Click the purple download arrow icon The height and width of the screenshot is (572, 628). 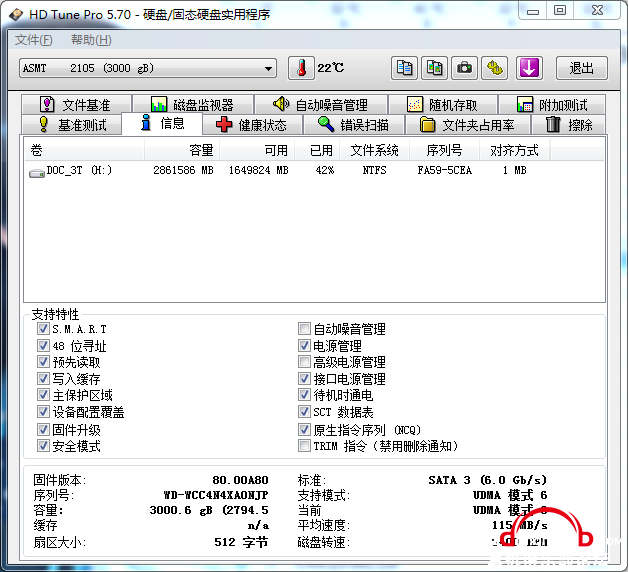pos(529,68)
